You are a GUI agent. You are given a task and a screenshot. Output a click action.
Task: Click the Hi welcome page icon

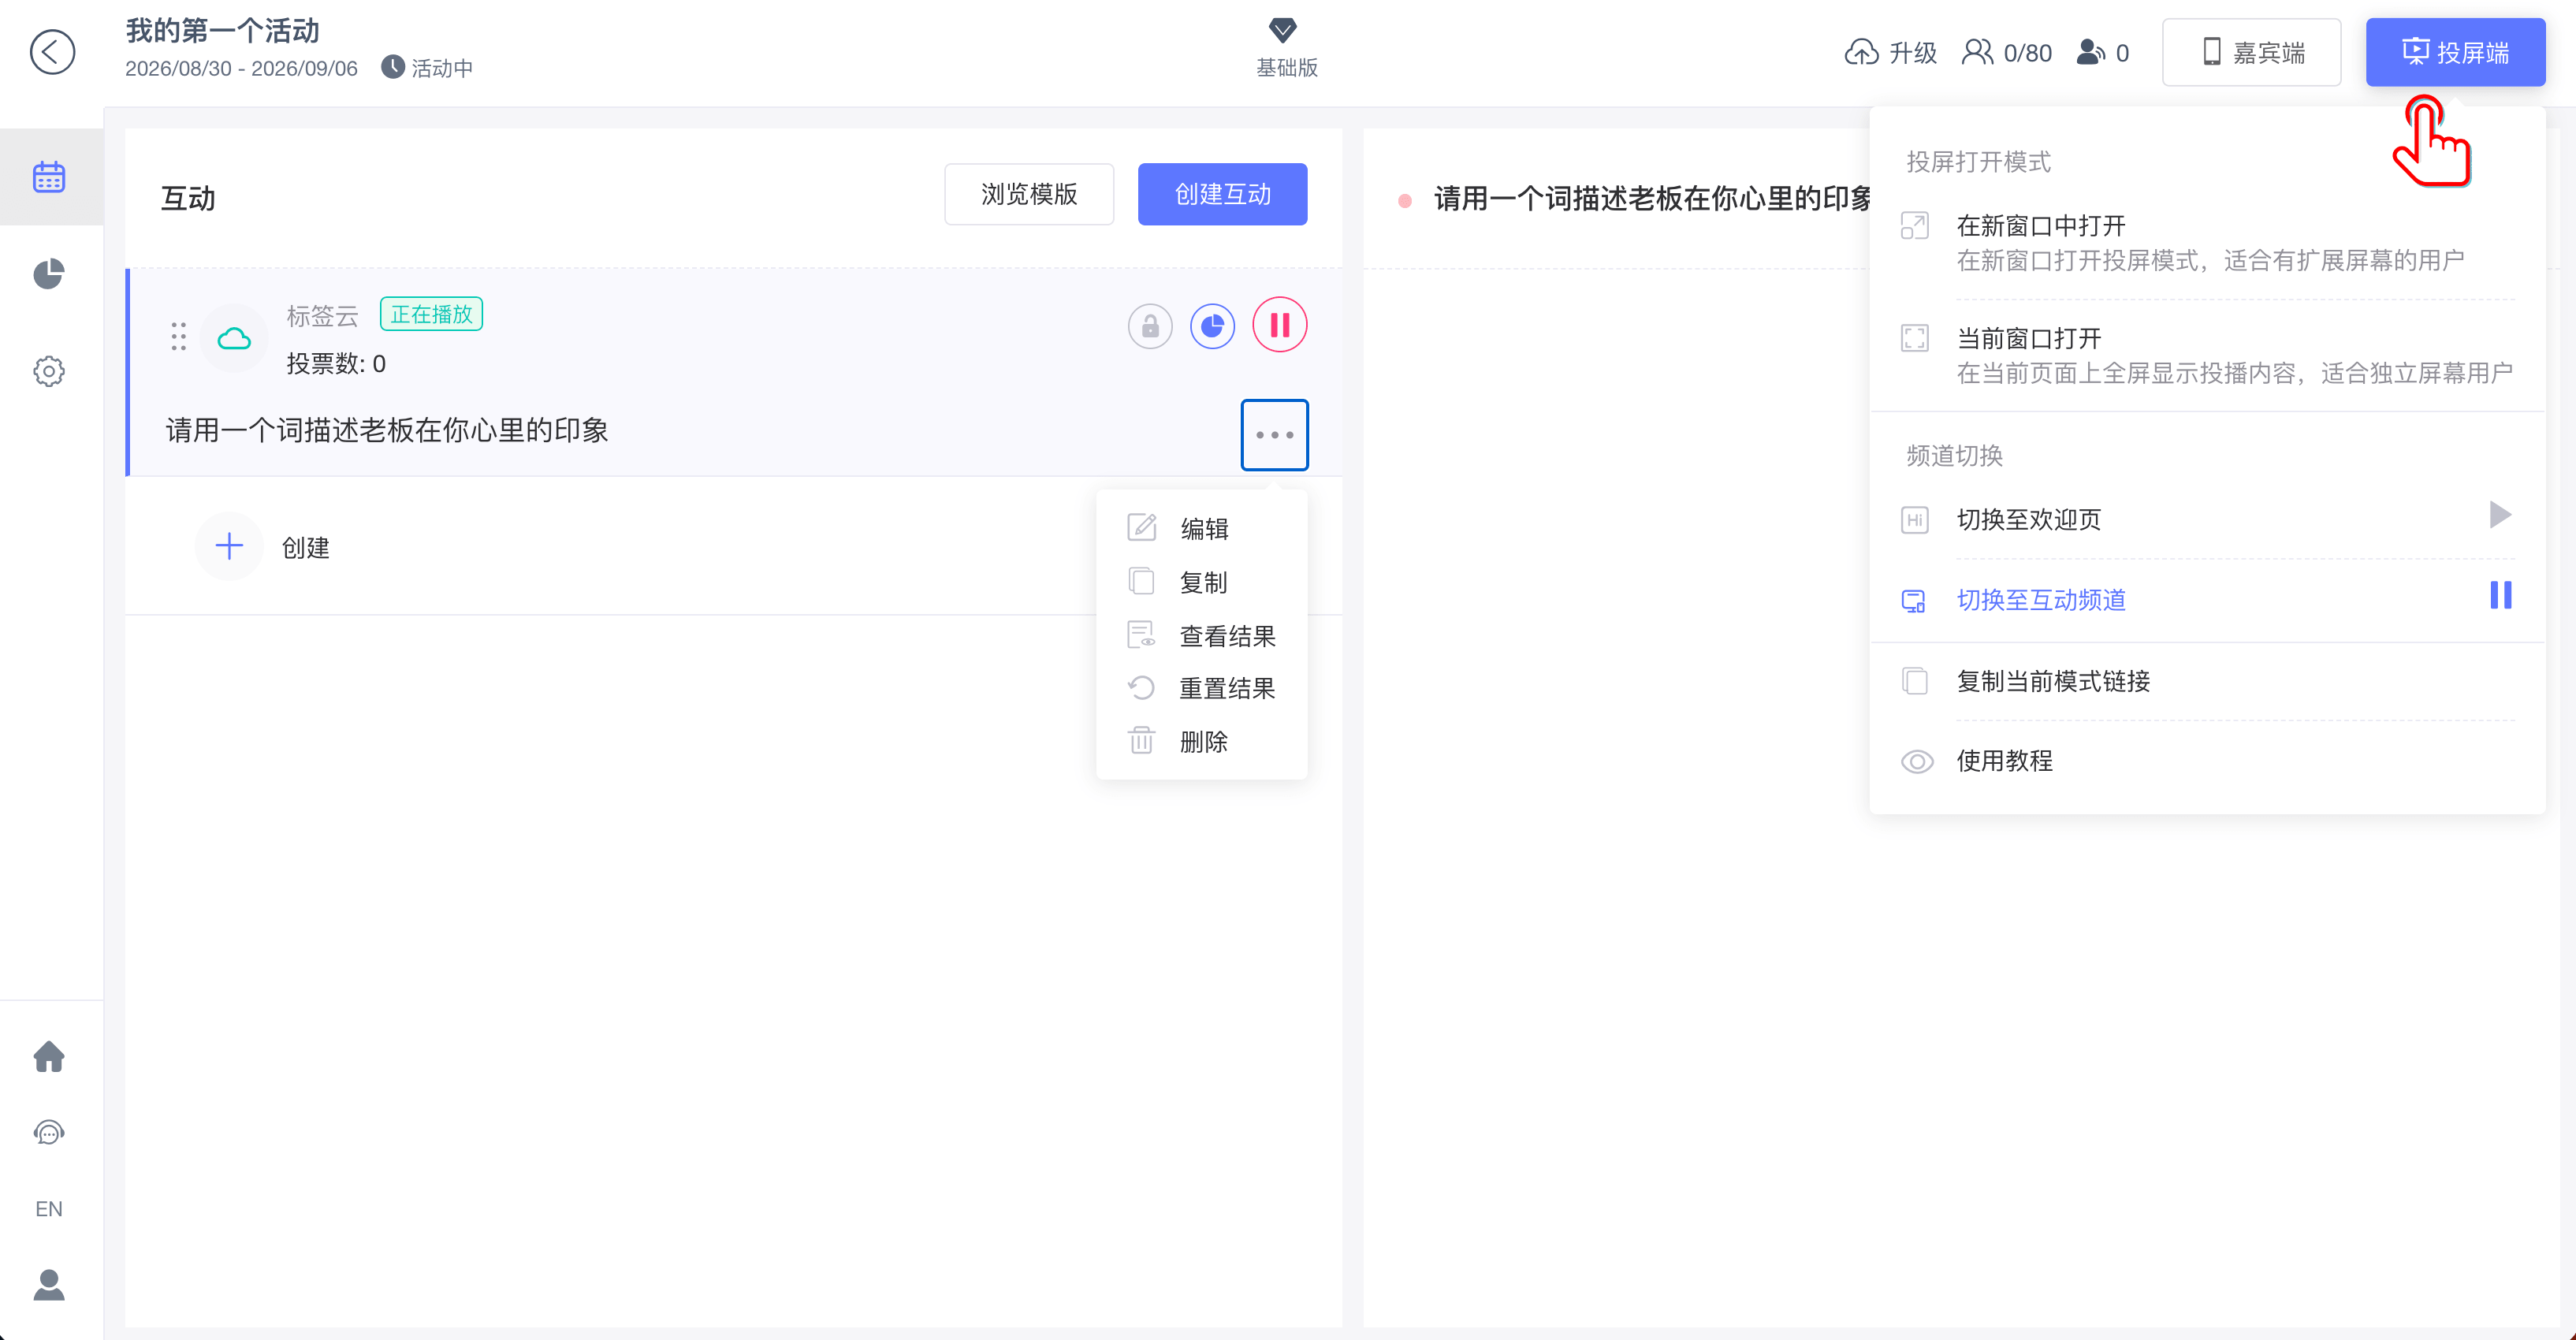[x=1914, y=520]
